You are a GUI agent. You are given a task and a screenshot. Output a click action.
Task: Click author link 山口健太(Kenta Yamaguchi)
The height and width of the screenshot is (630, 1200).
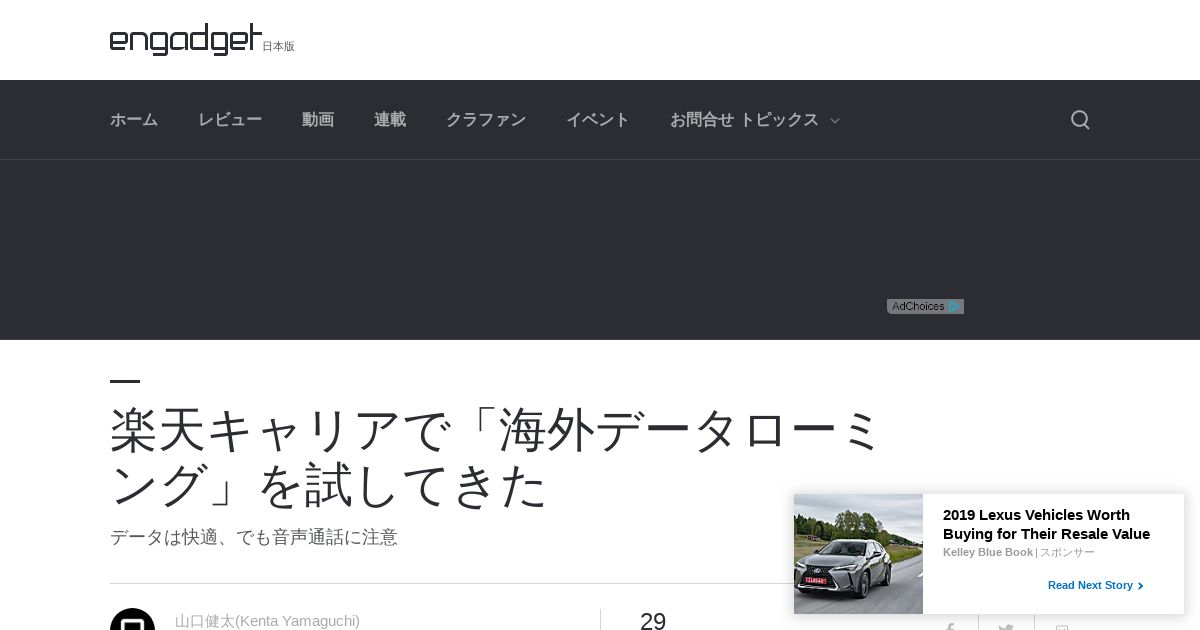pos(267,621)
